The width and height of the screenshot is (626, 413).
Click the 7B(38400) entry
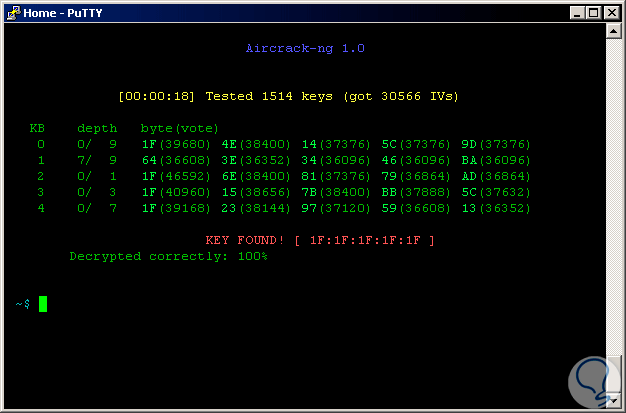click(336, 192)
